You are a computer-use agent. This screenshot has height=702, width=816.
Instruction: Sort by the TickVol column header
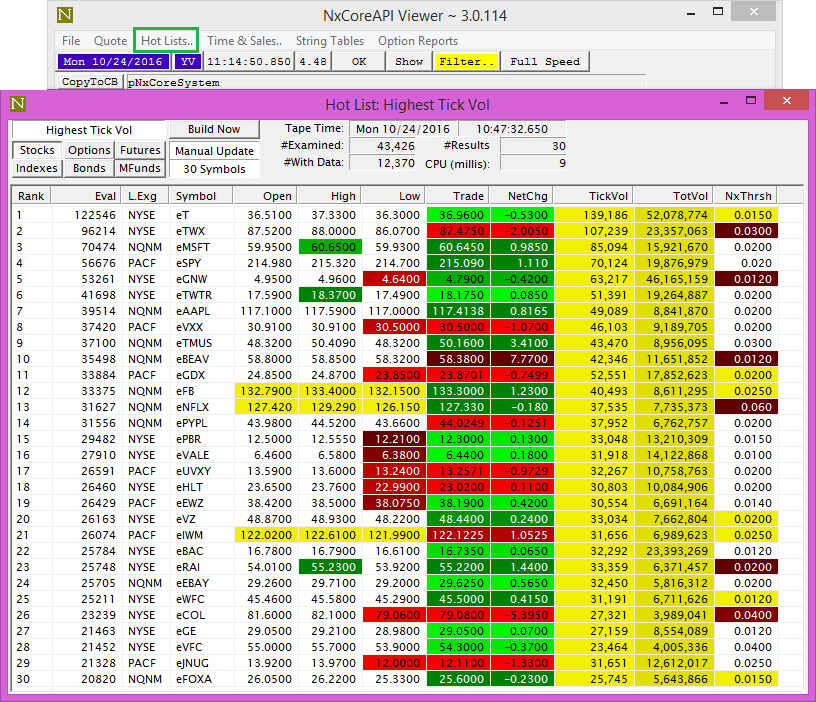point(594,196)
